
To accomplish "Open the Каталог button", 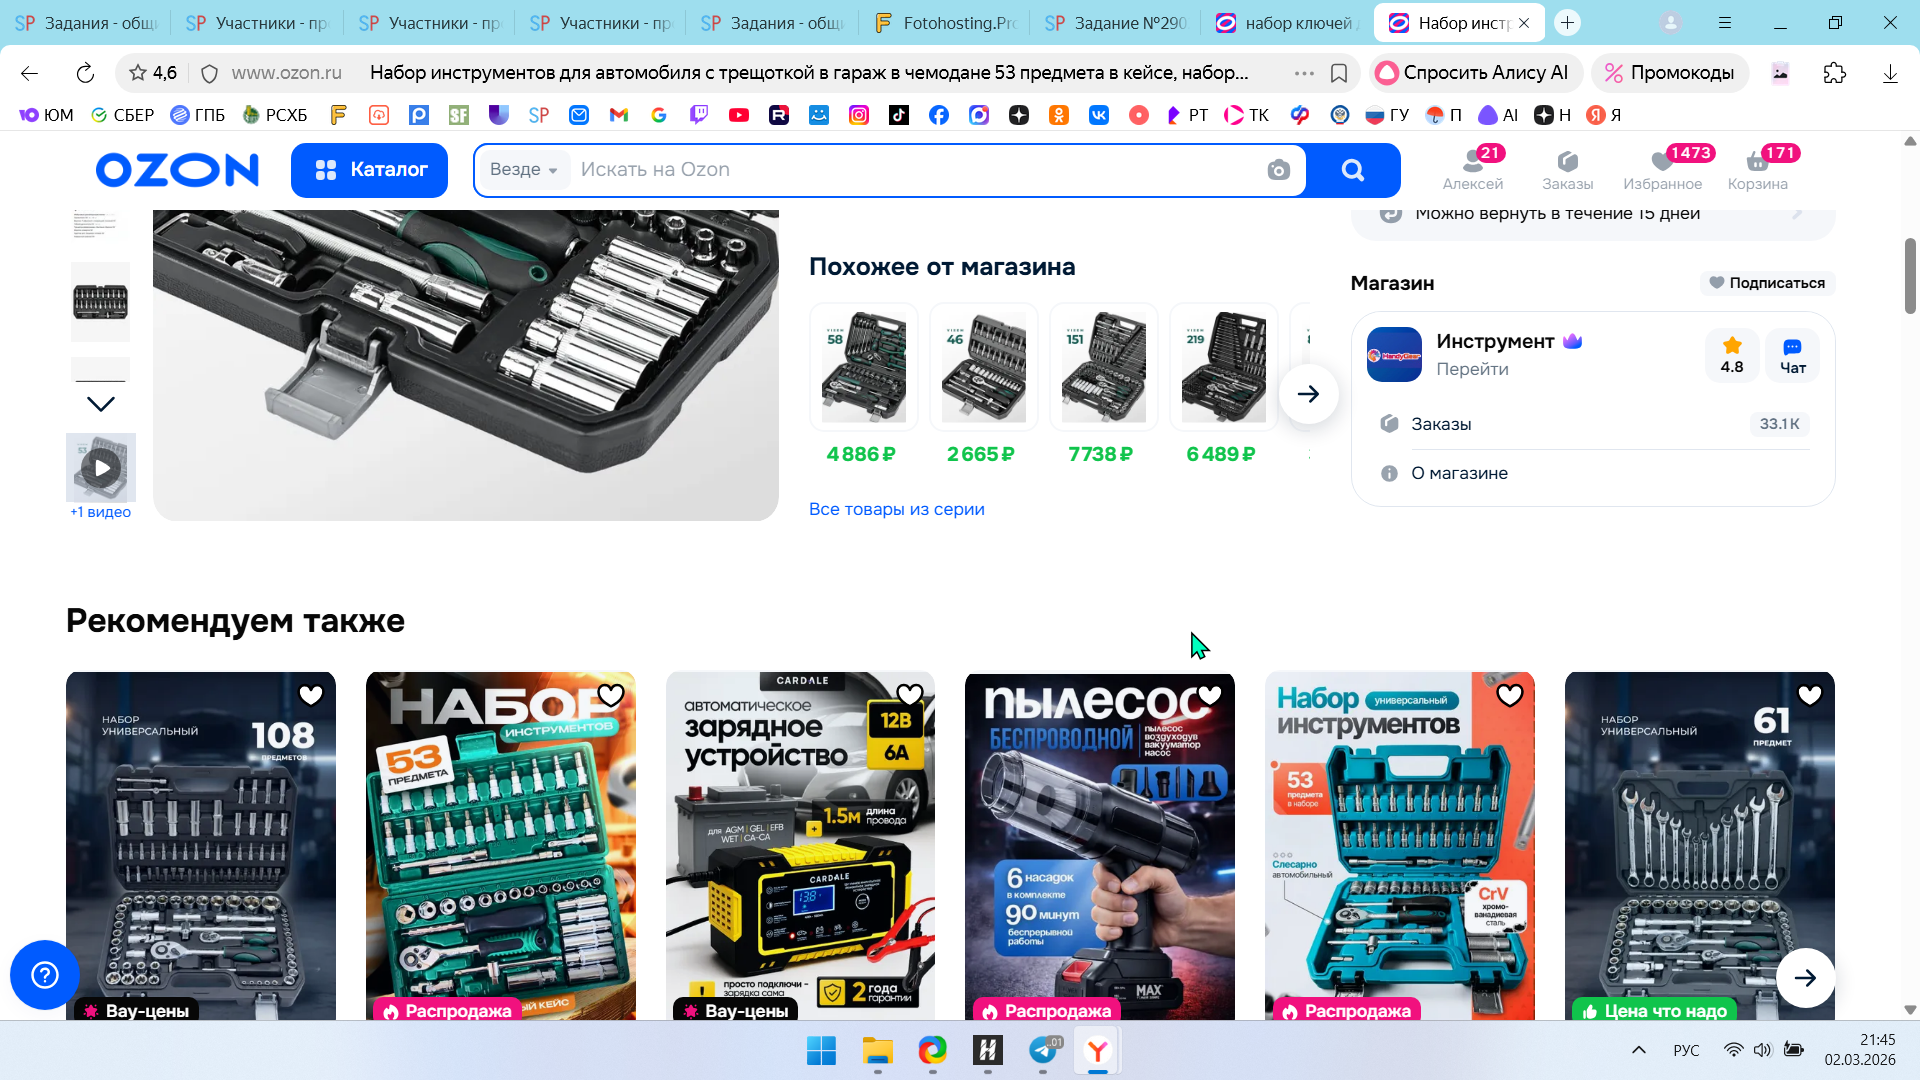I will tap(369, 170).
